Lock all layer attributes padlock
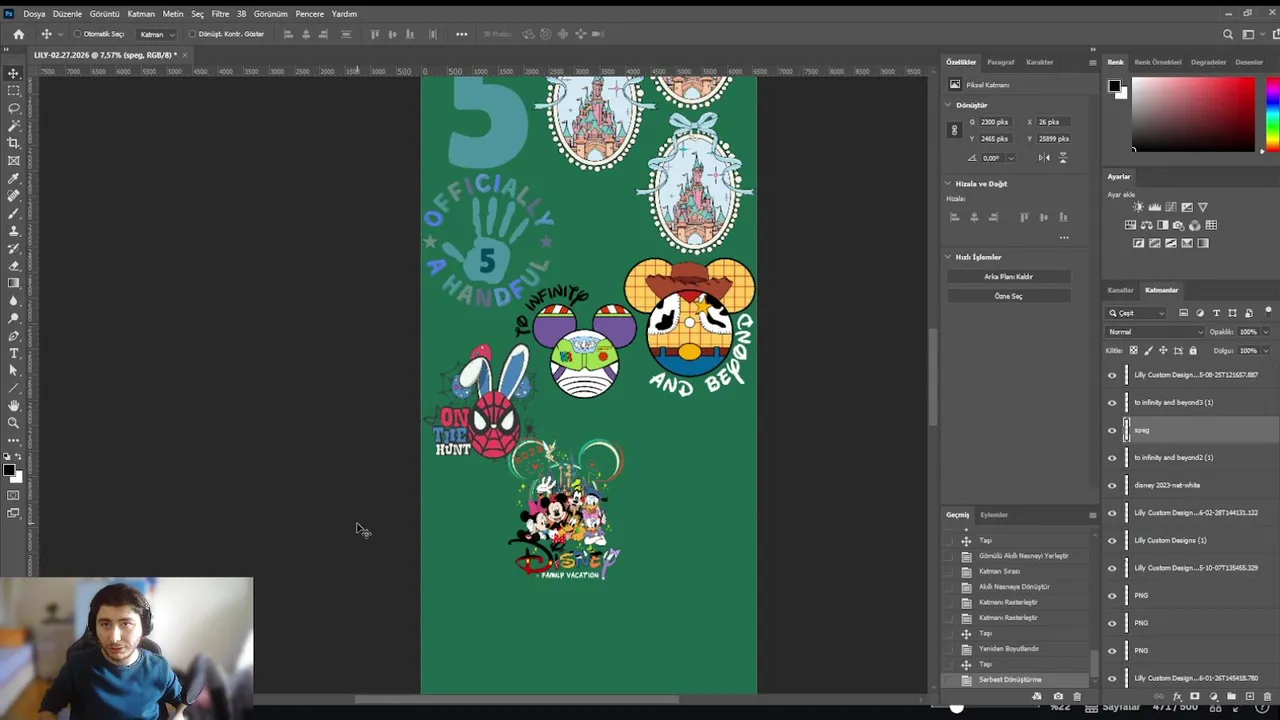This screenshot has width=1280, height=720. pyautogui.click(x=1192, y=351)
